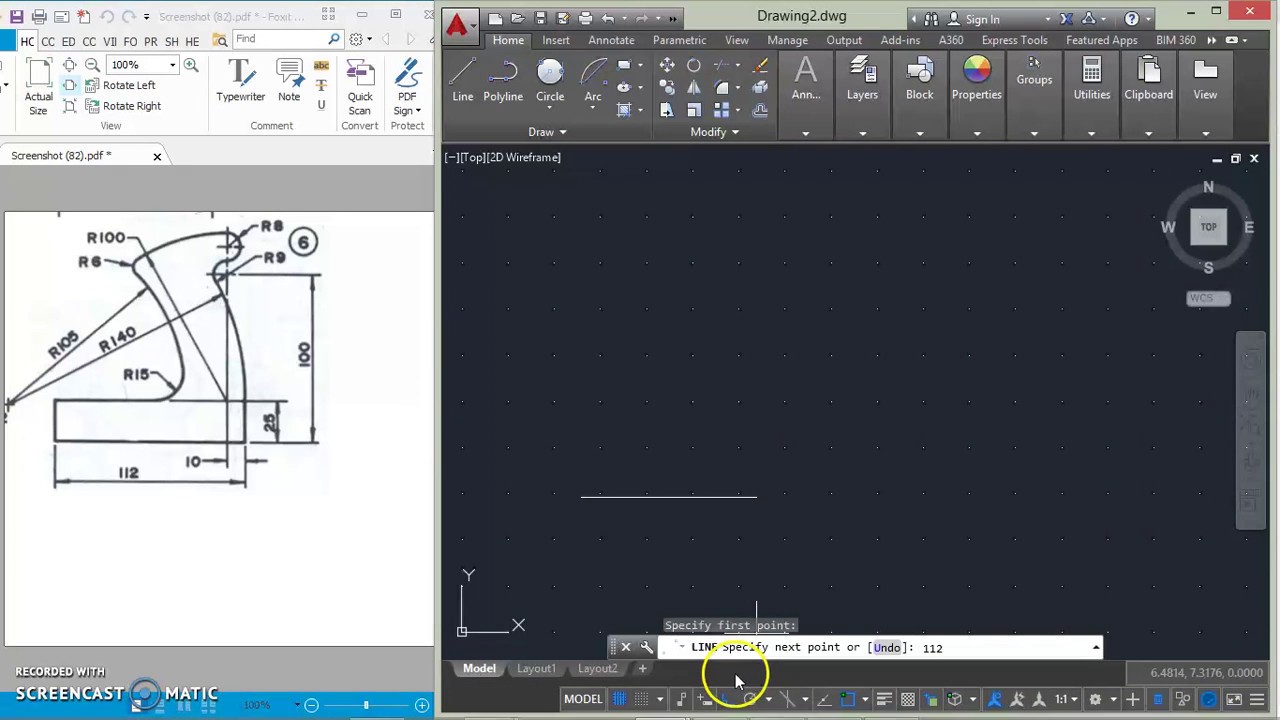Toggle transparency display in status bar
This screenshot has height=720, width=1280.
tap(908, 699)
